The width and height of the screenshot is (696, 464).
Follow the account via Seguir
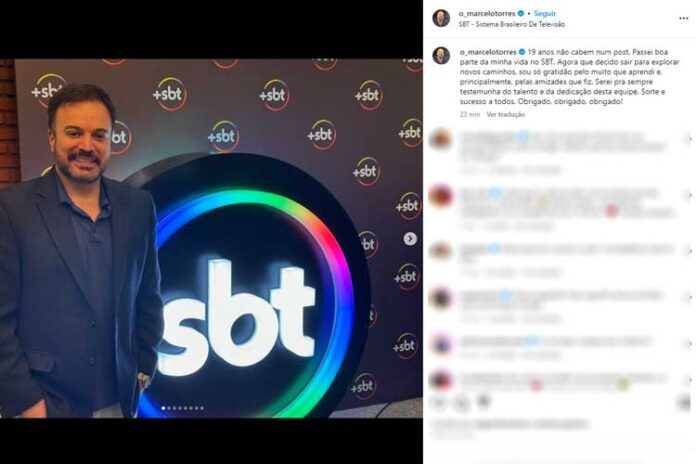pyautogui.click(x=545, y=14)
